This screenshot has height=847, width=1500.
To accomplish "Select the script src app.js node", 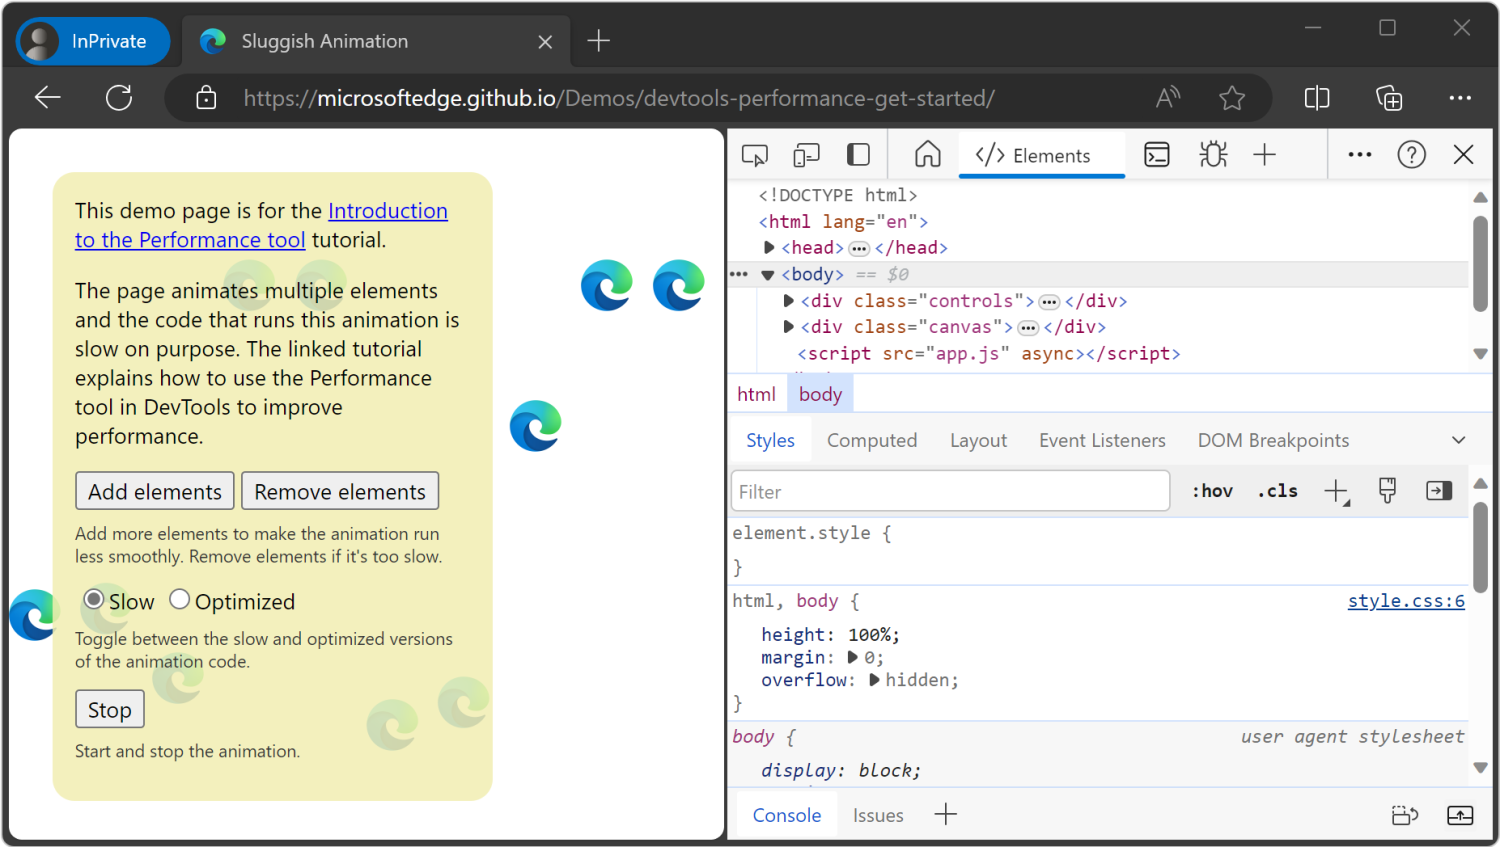I will (x=988, y=353).
